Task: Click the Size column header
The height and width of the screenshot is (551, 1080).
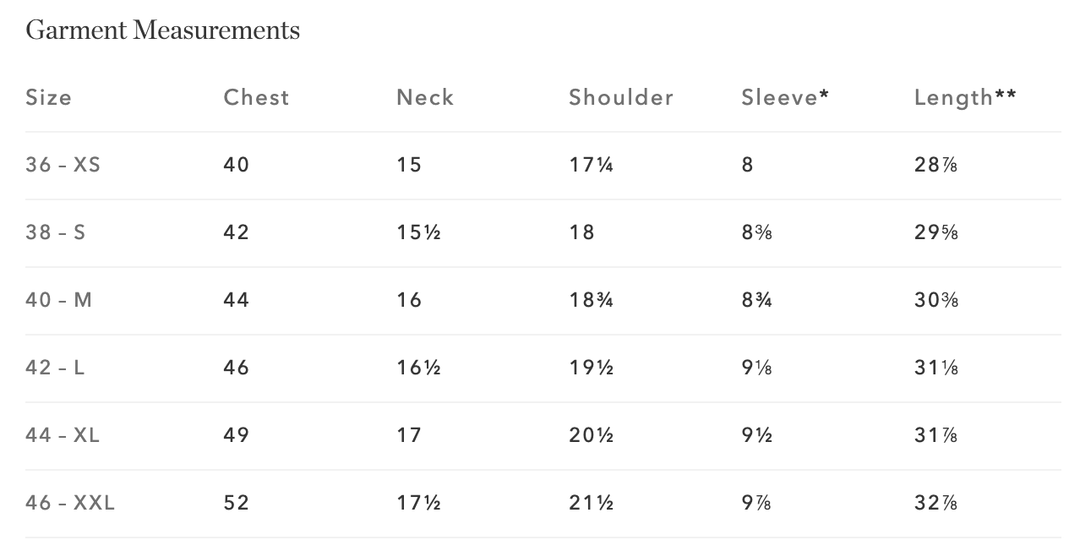Action: (48, 98)
